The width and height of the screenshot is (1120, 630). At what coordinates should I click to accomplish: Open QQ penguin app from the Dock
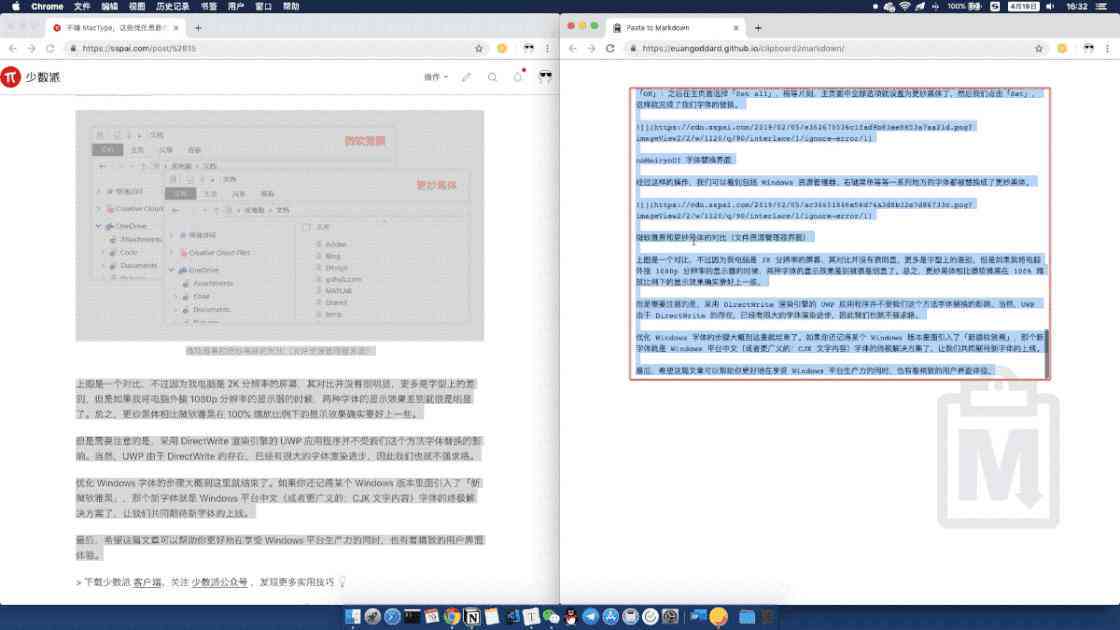click(x=570, y=616)
